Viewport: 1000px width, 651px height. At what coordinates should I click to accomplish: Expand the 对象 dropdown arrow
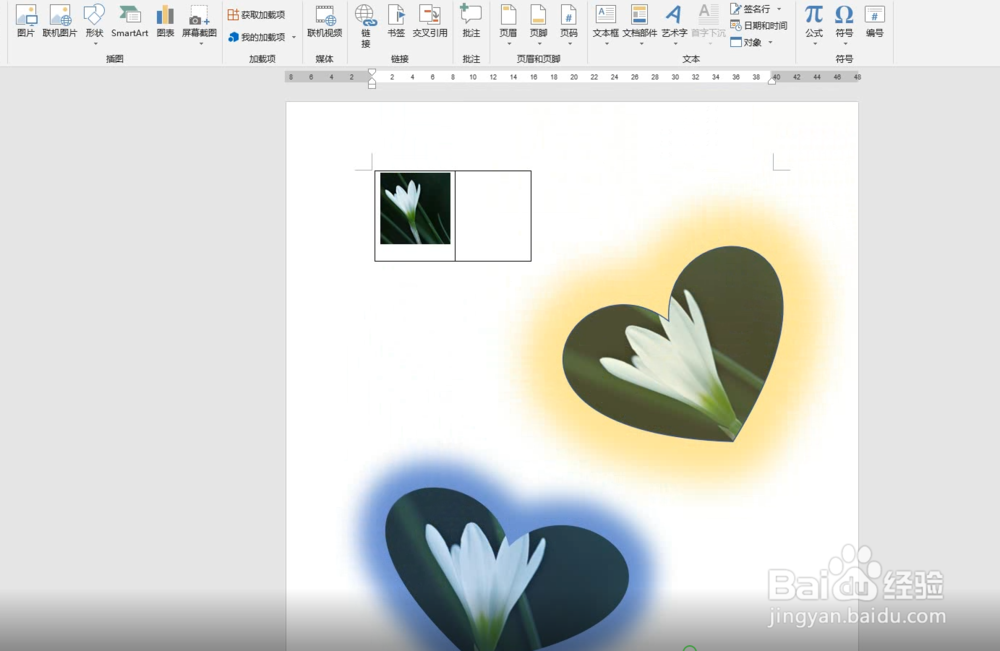[770, 42]
